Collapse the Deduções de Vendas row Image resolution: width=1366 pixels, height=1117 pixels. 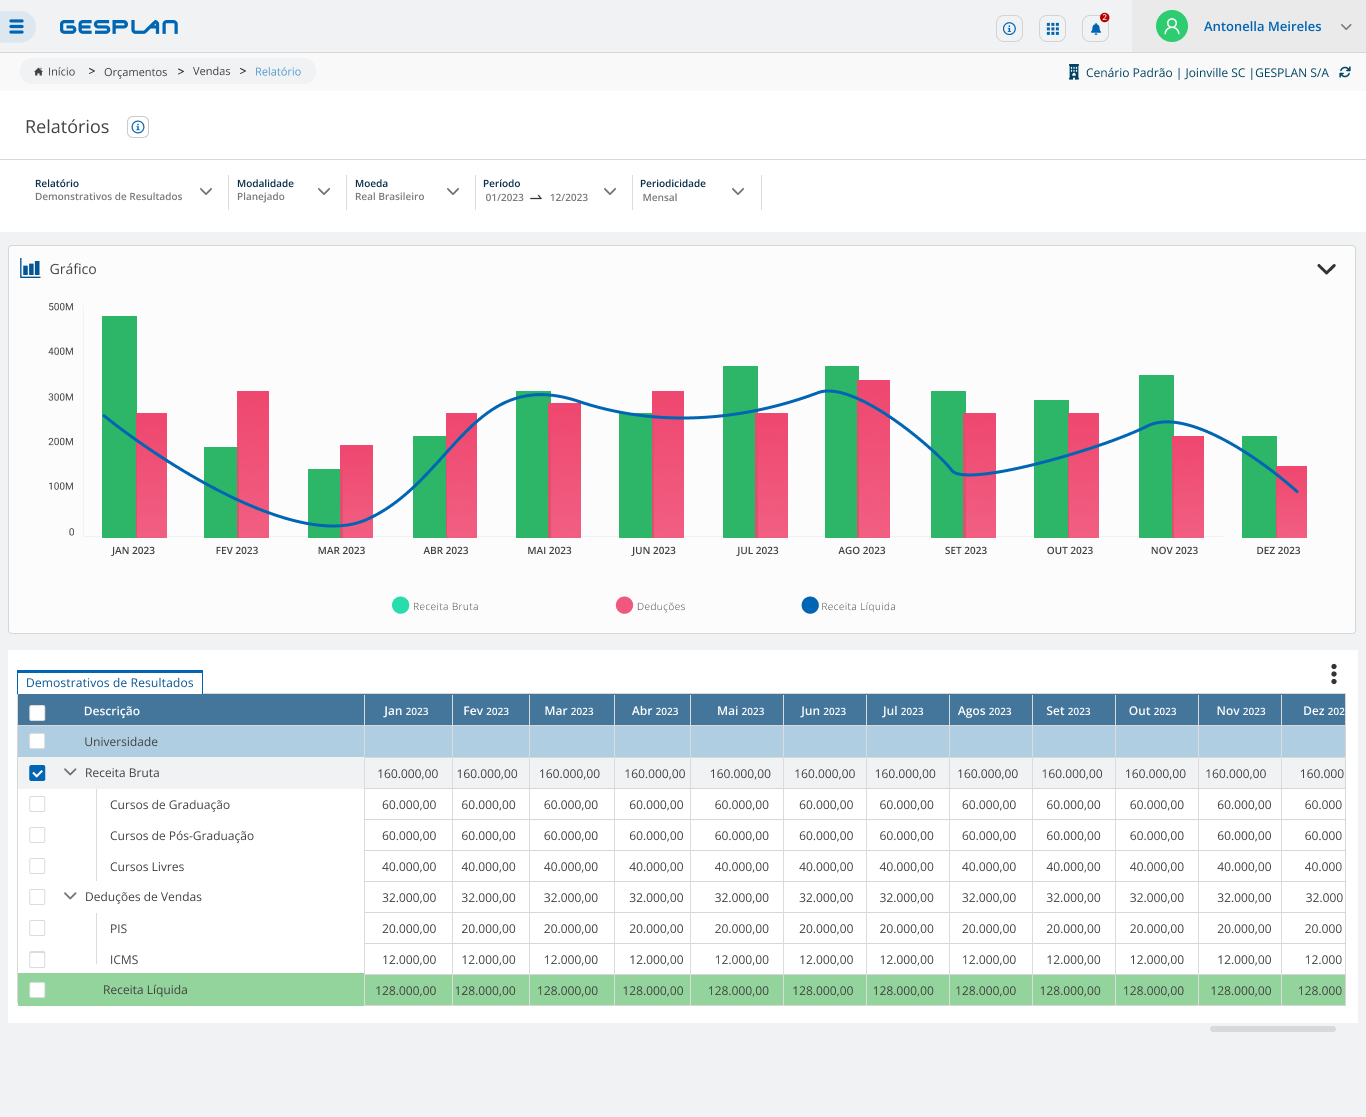[x=70, y=896]
